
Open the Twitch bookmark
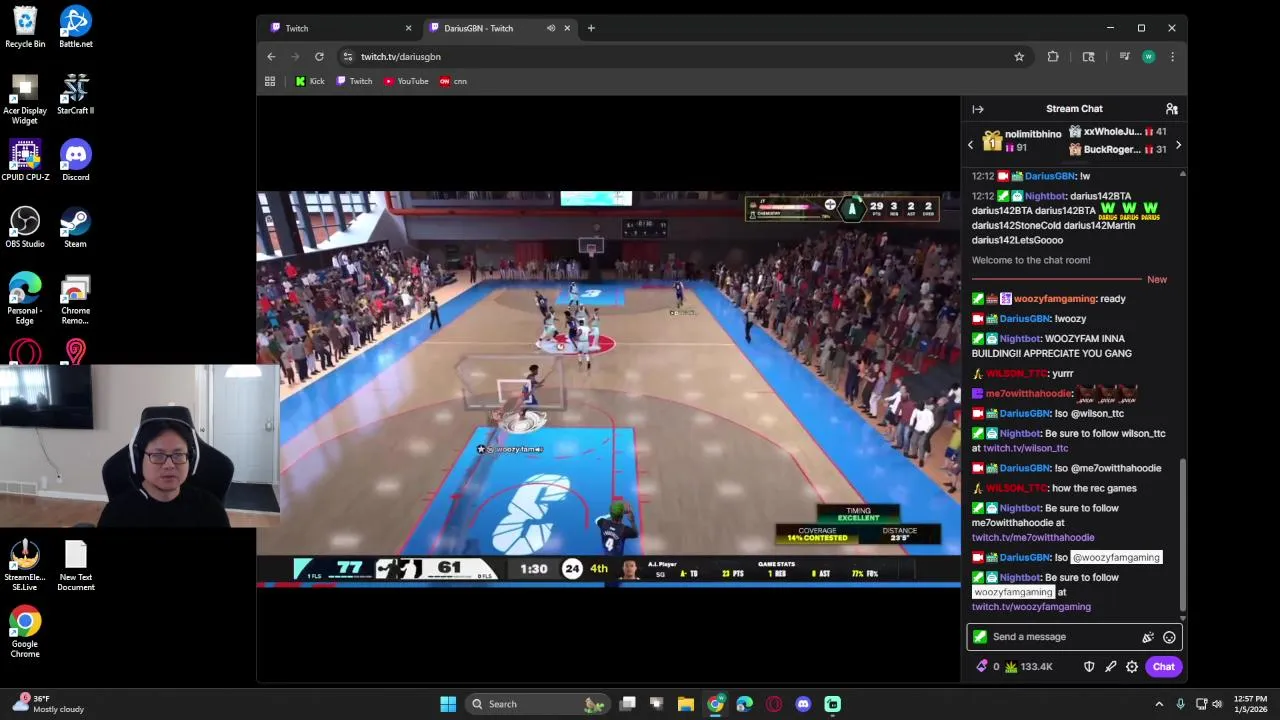[354, 81]
